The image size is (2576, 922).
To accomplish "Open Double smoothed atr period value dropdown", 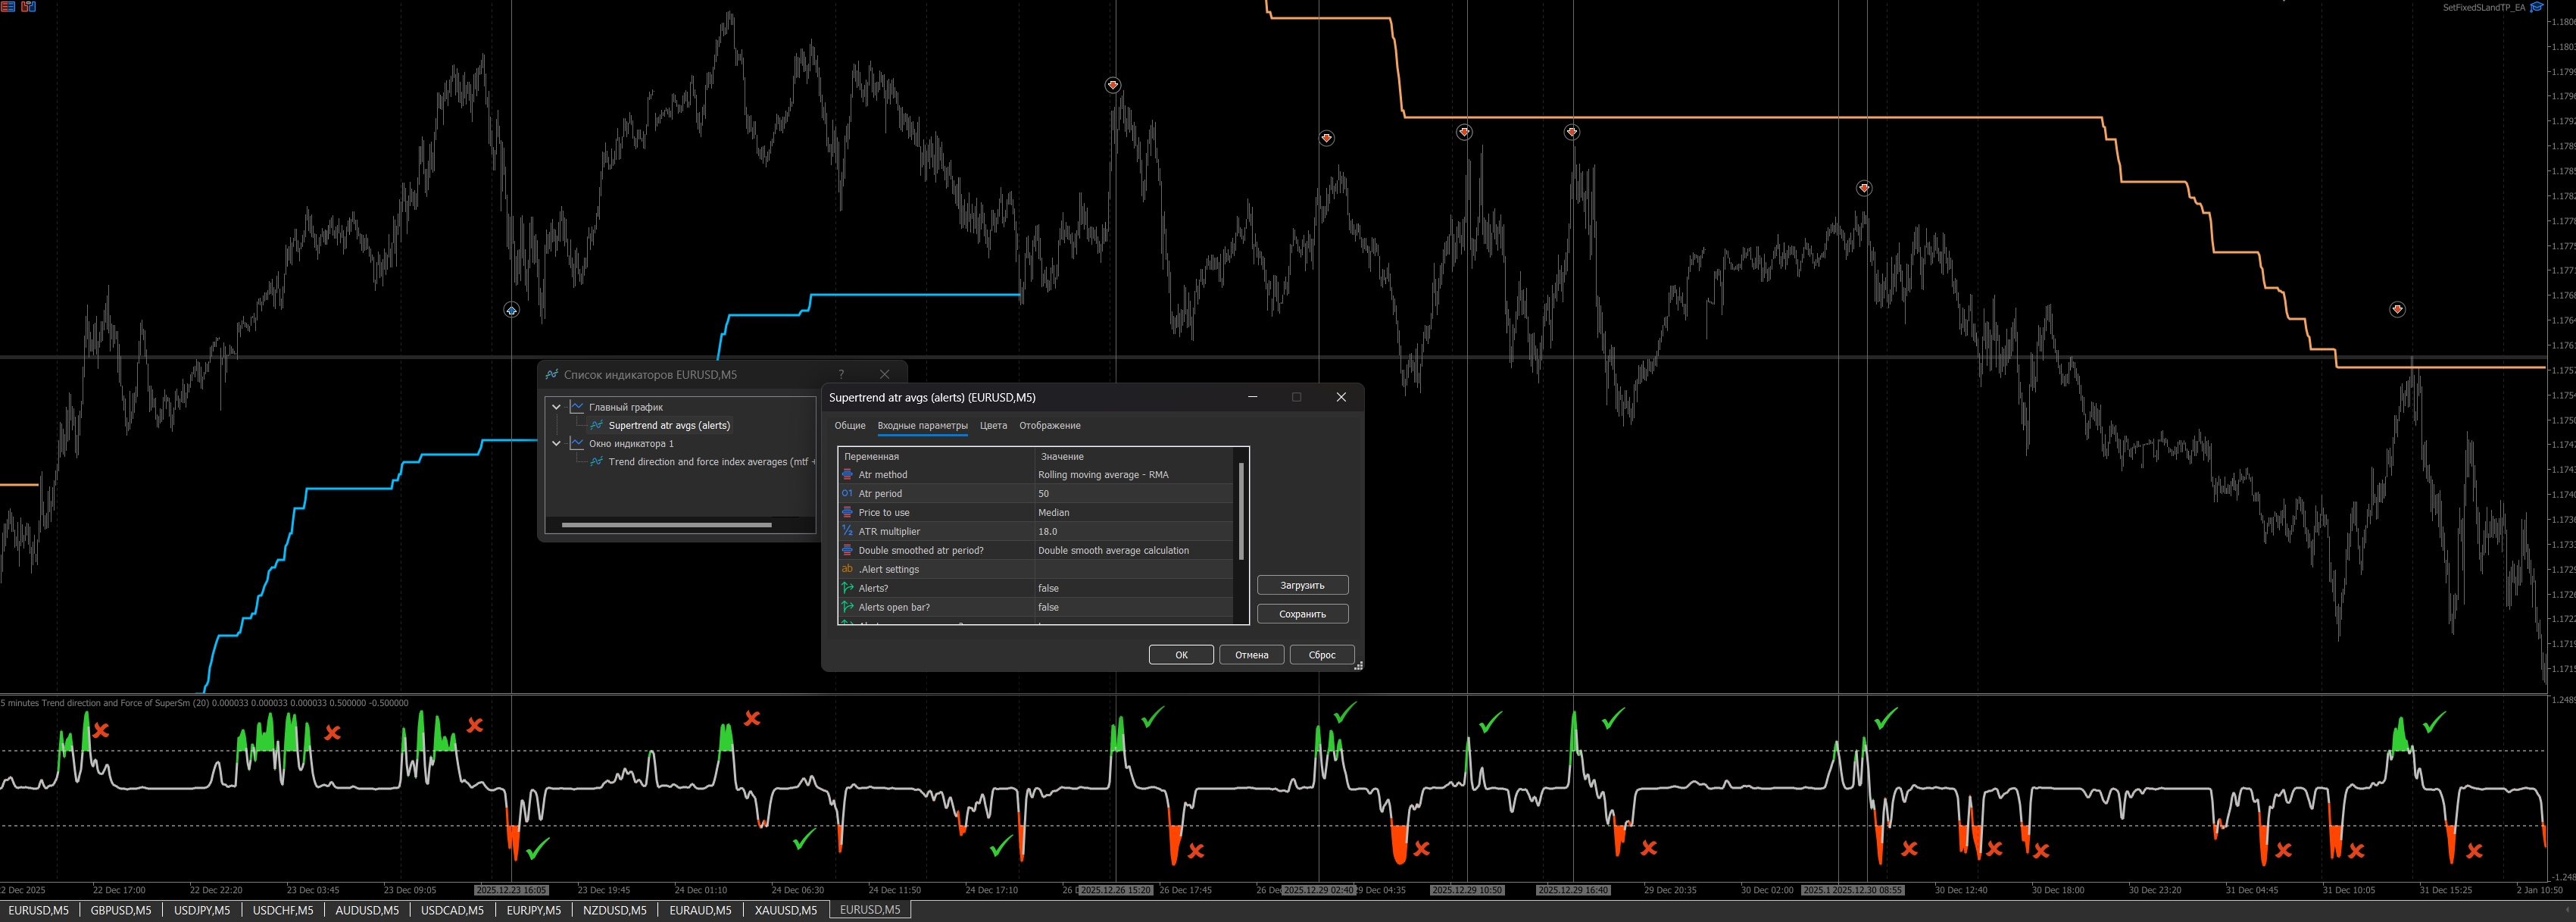I will click(x=1133, y=551).
